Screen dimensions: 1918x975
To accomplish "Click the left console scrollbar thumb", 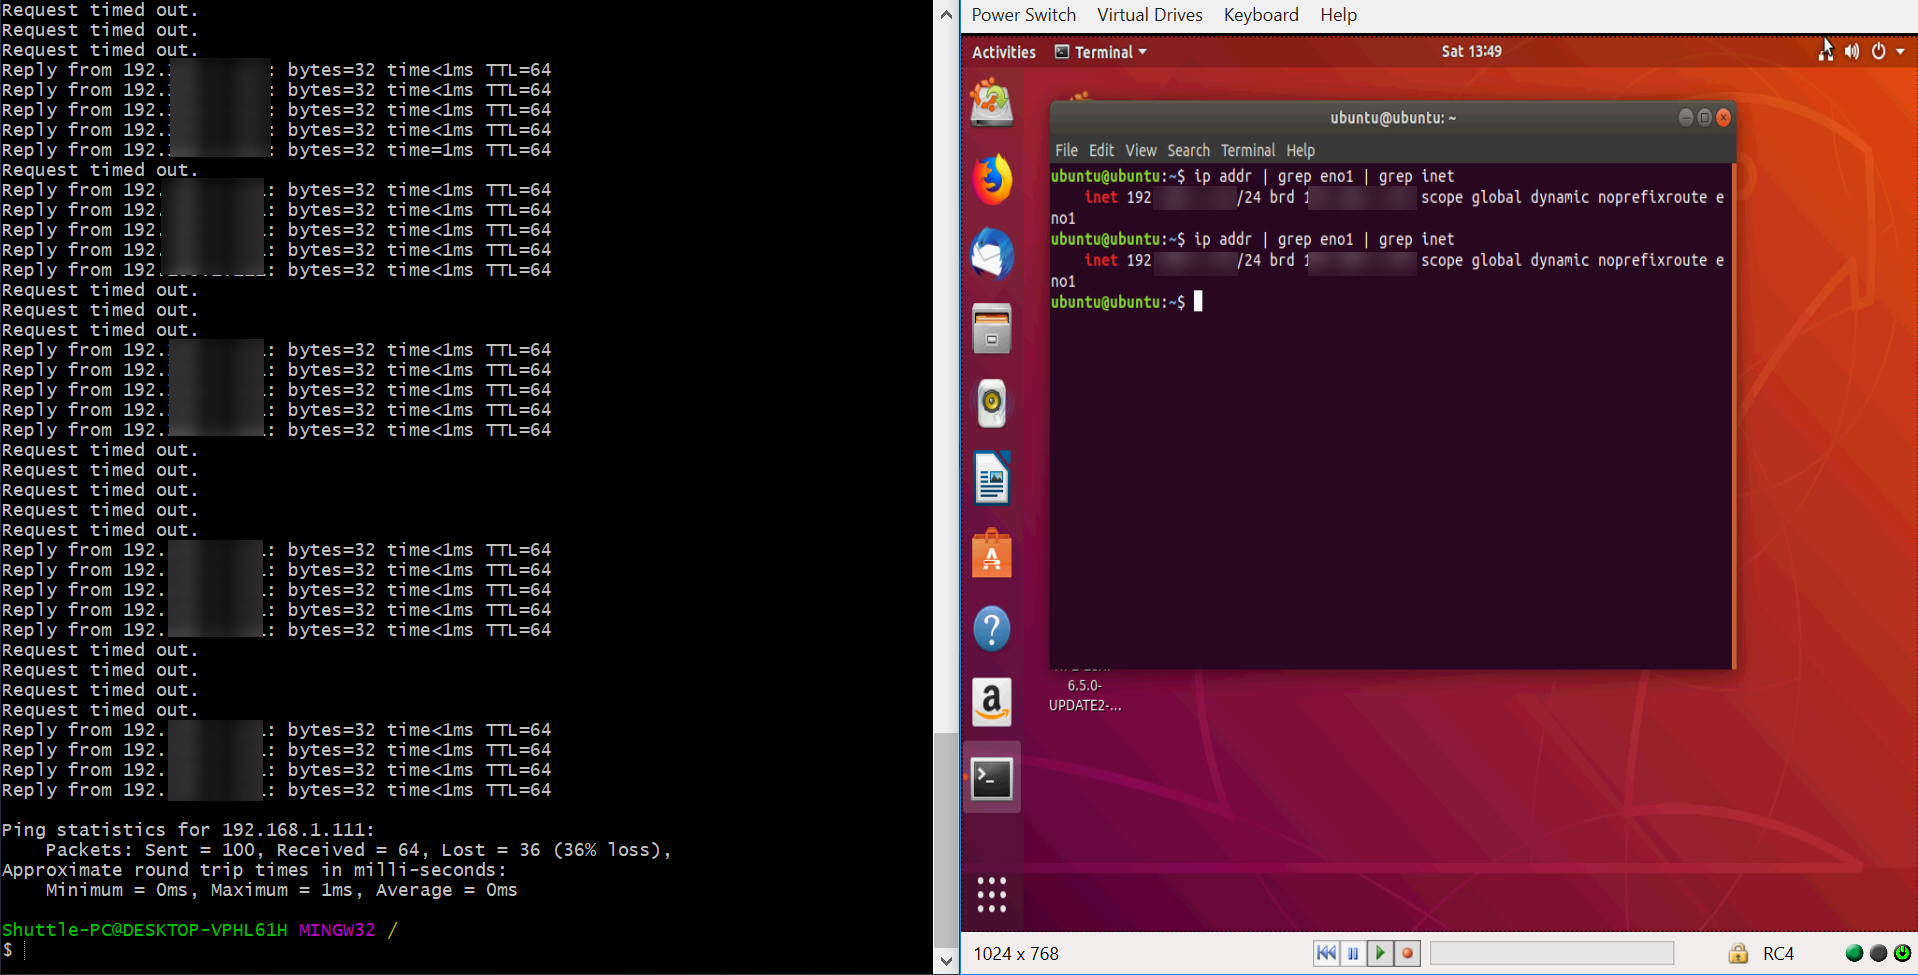I will pyautogui.click(x=945, y=839).
